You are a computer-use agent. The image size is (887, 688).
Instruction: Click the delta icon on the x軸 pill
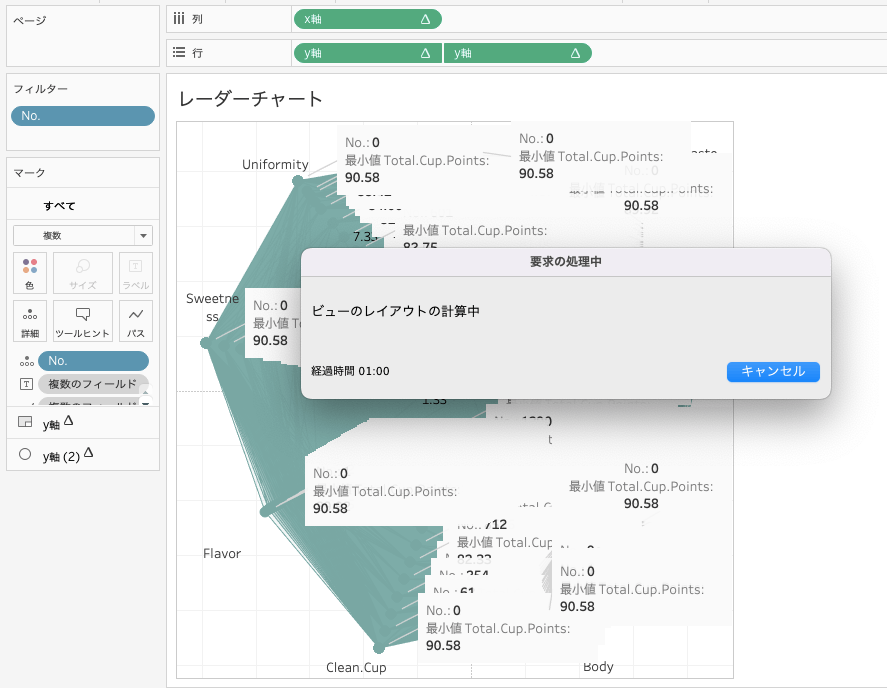pyautogui.click(x=425, y=19)
